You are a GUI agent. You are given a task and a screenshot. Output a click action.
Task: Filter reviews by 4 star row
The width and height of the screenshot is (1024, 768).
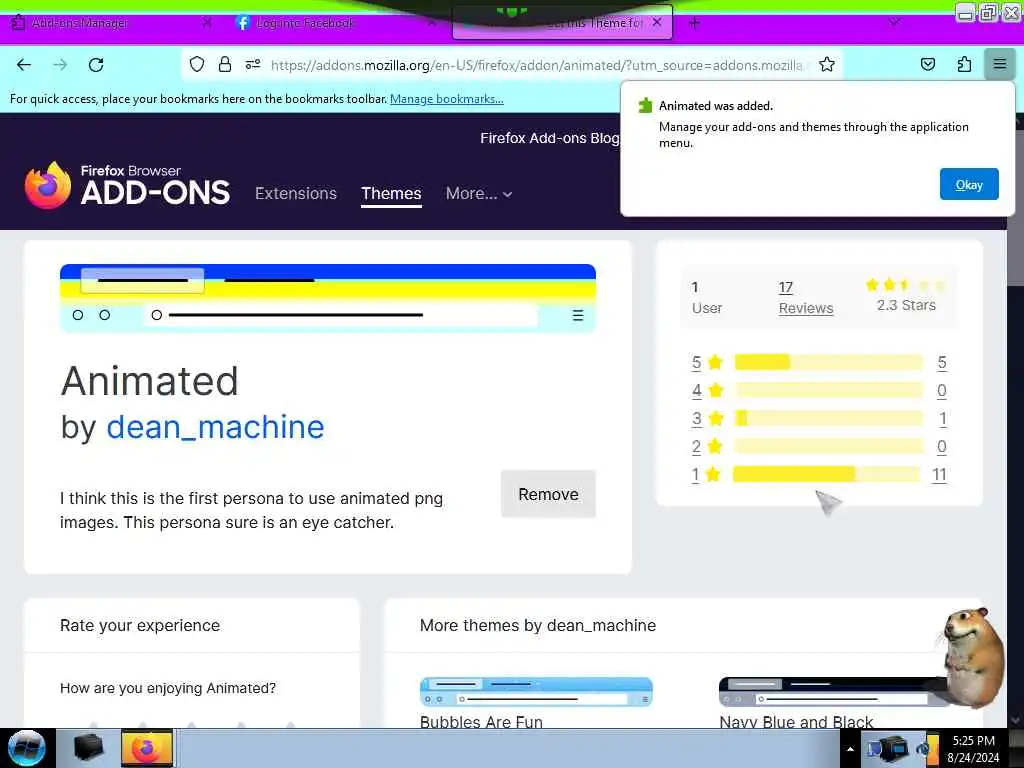[819, 391]
